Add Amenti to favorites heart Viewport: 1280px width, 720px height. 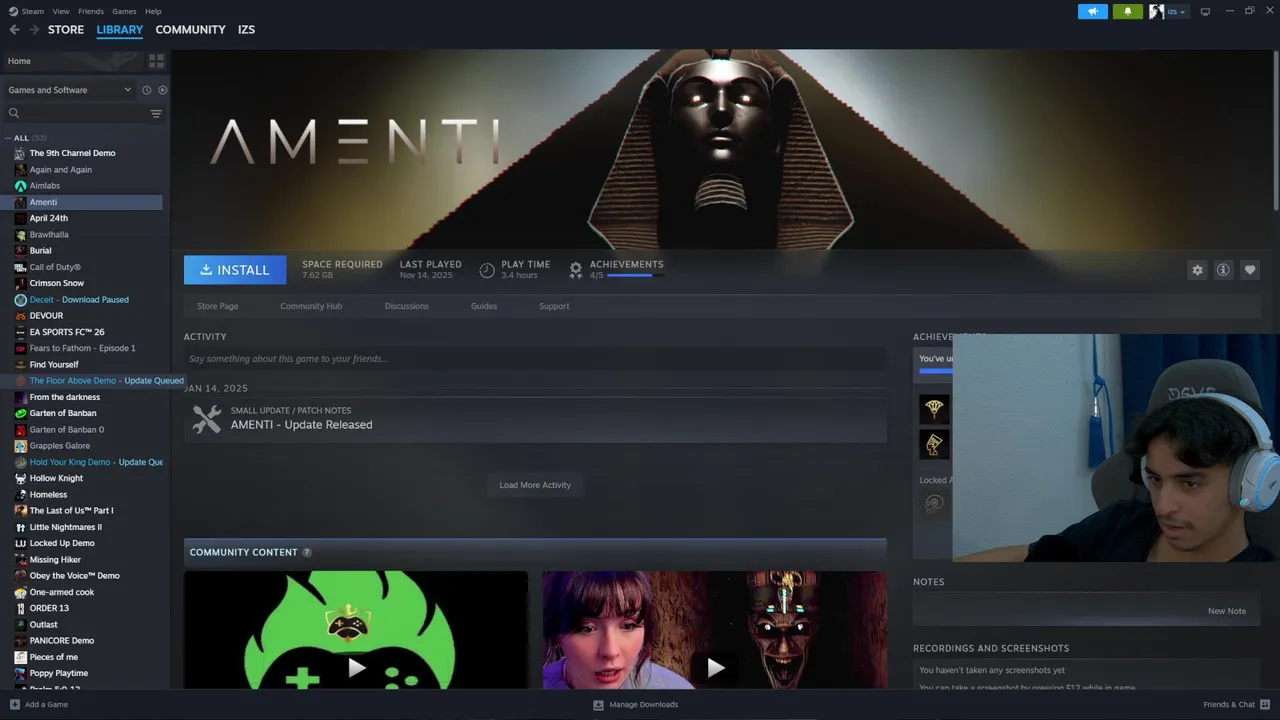click(1250, 270)
